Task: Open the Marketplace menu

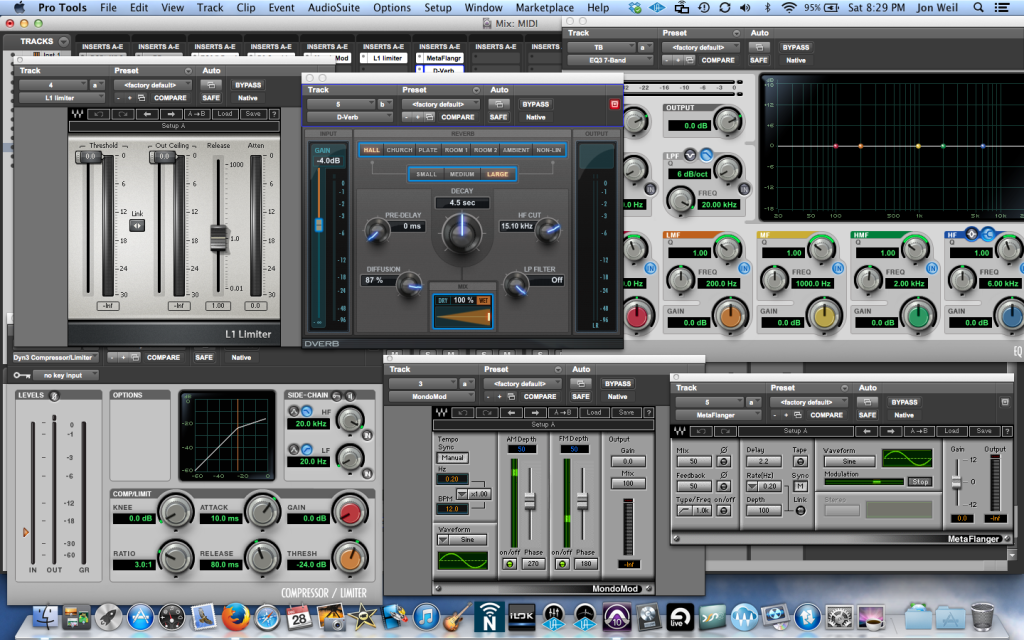Action: 545,8
